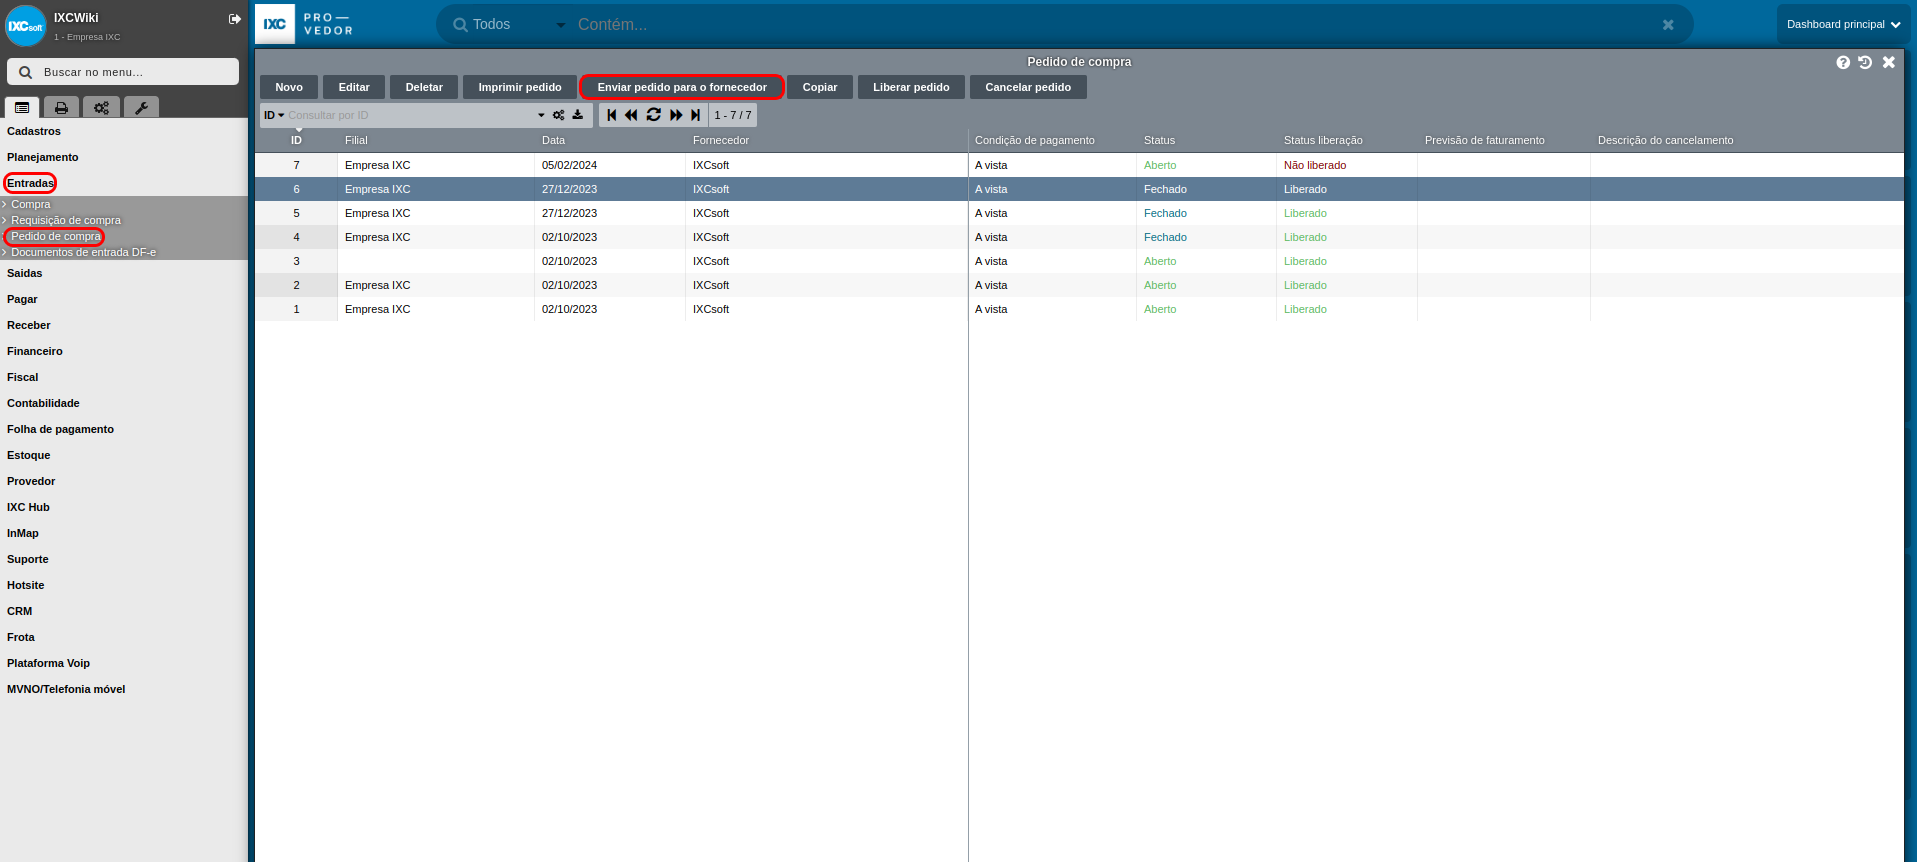This screenshot has height=862, width=1917.
Task: Select the menu list tab icon
Action: (x=22, y=107)
